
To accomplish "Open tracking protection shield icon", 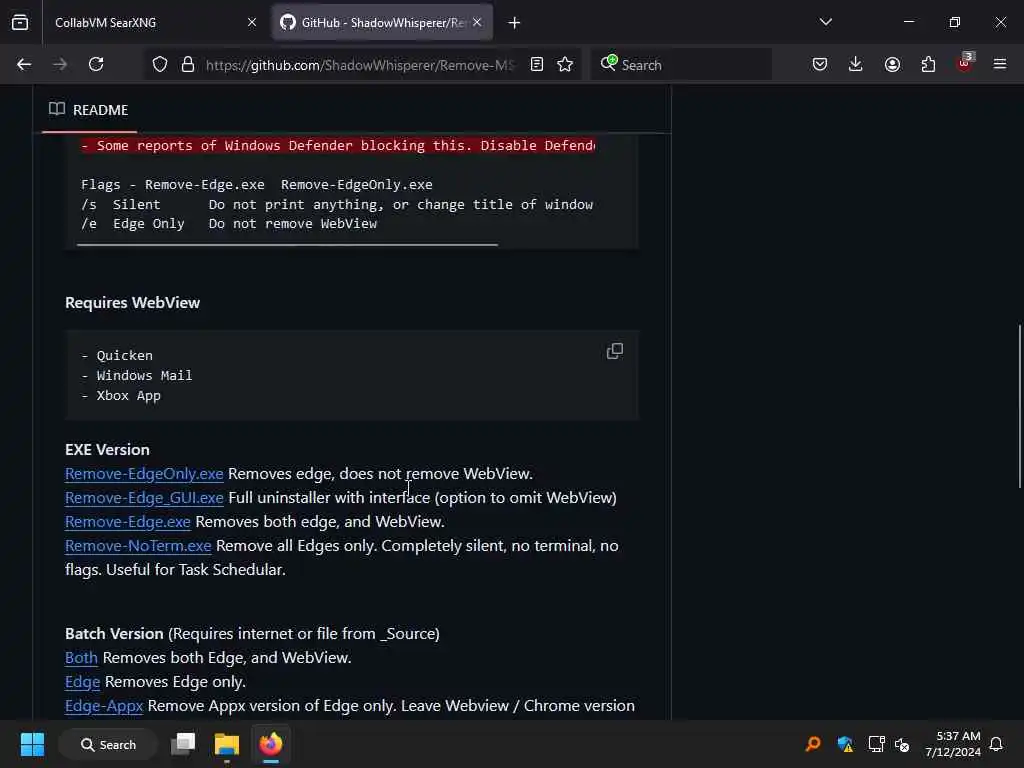I will [160, 64].
